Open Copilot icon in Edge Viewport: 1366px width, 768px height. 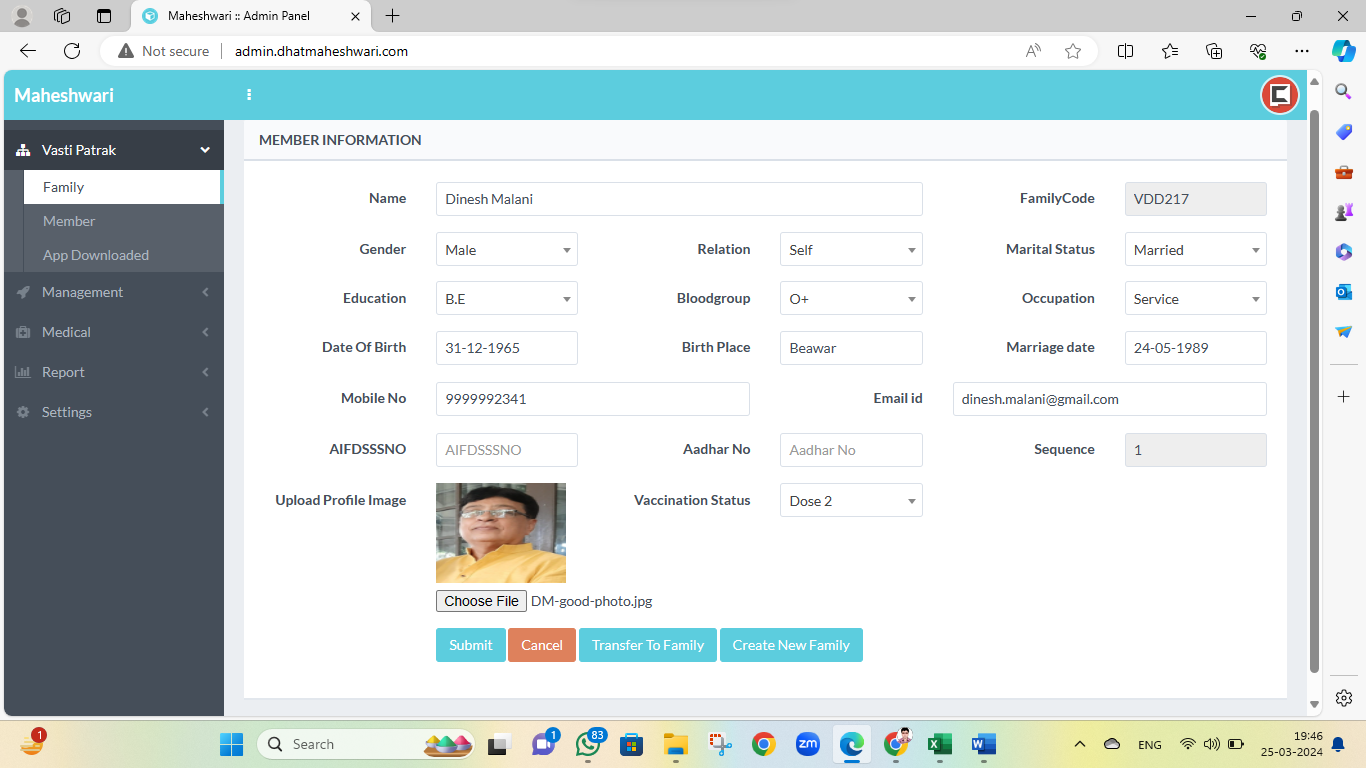[x=1343, y=51]
